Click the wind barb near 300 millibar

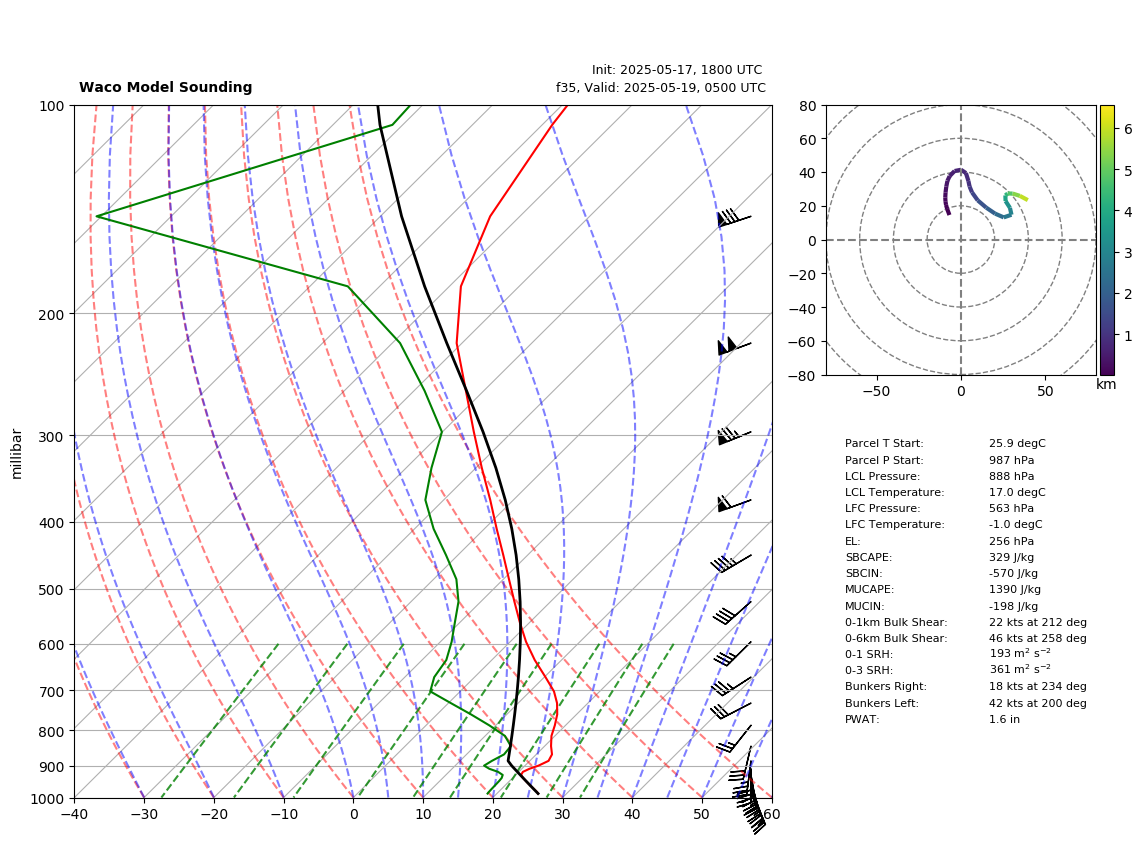pos(733,436)
